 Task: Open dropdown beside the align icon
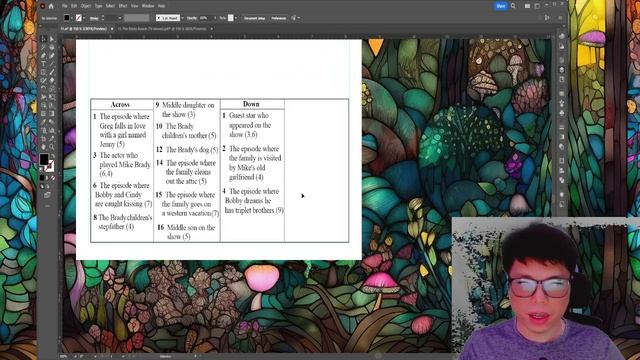tap(299, 18)
